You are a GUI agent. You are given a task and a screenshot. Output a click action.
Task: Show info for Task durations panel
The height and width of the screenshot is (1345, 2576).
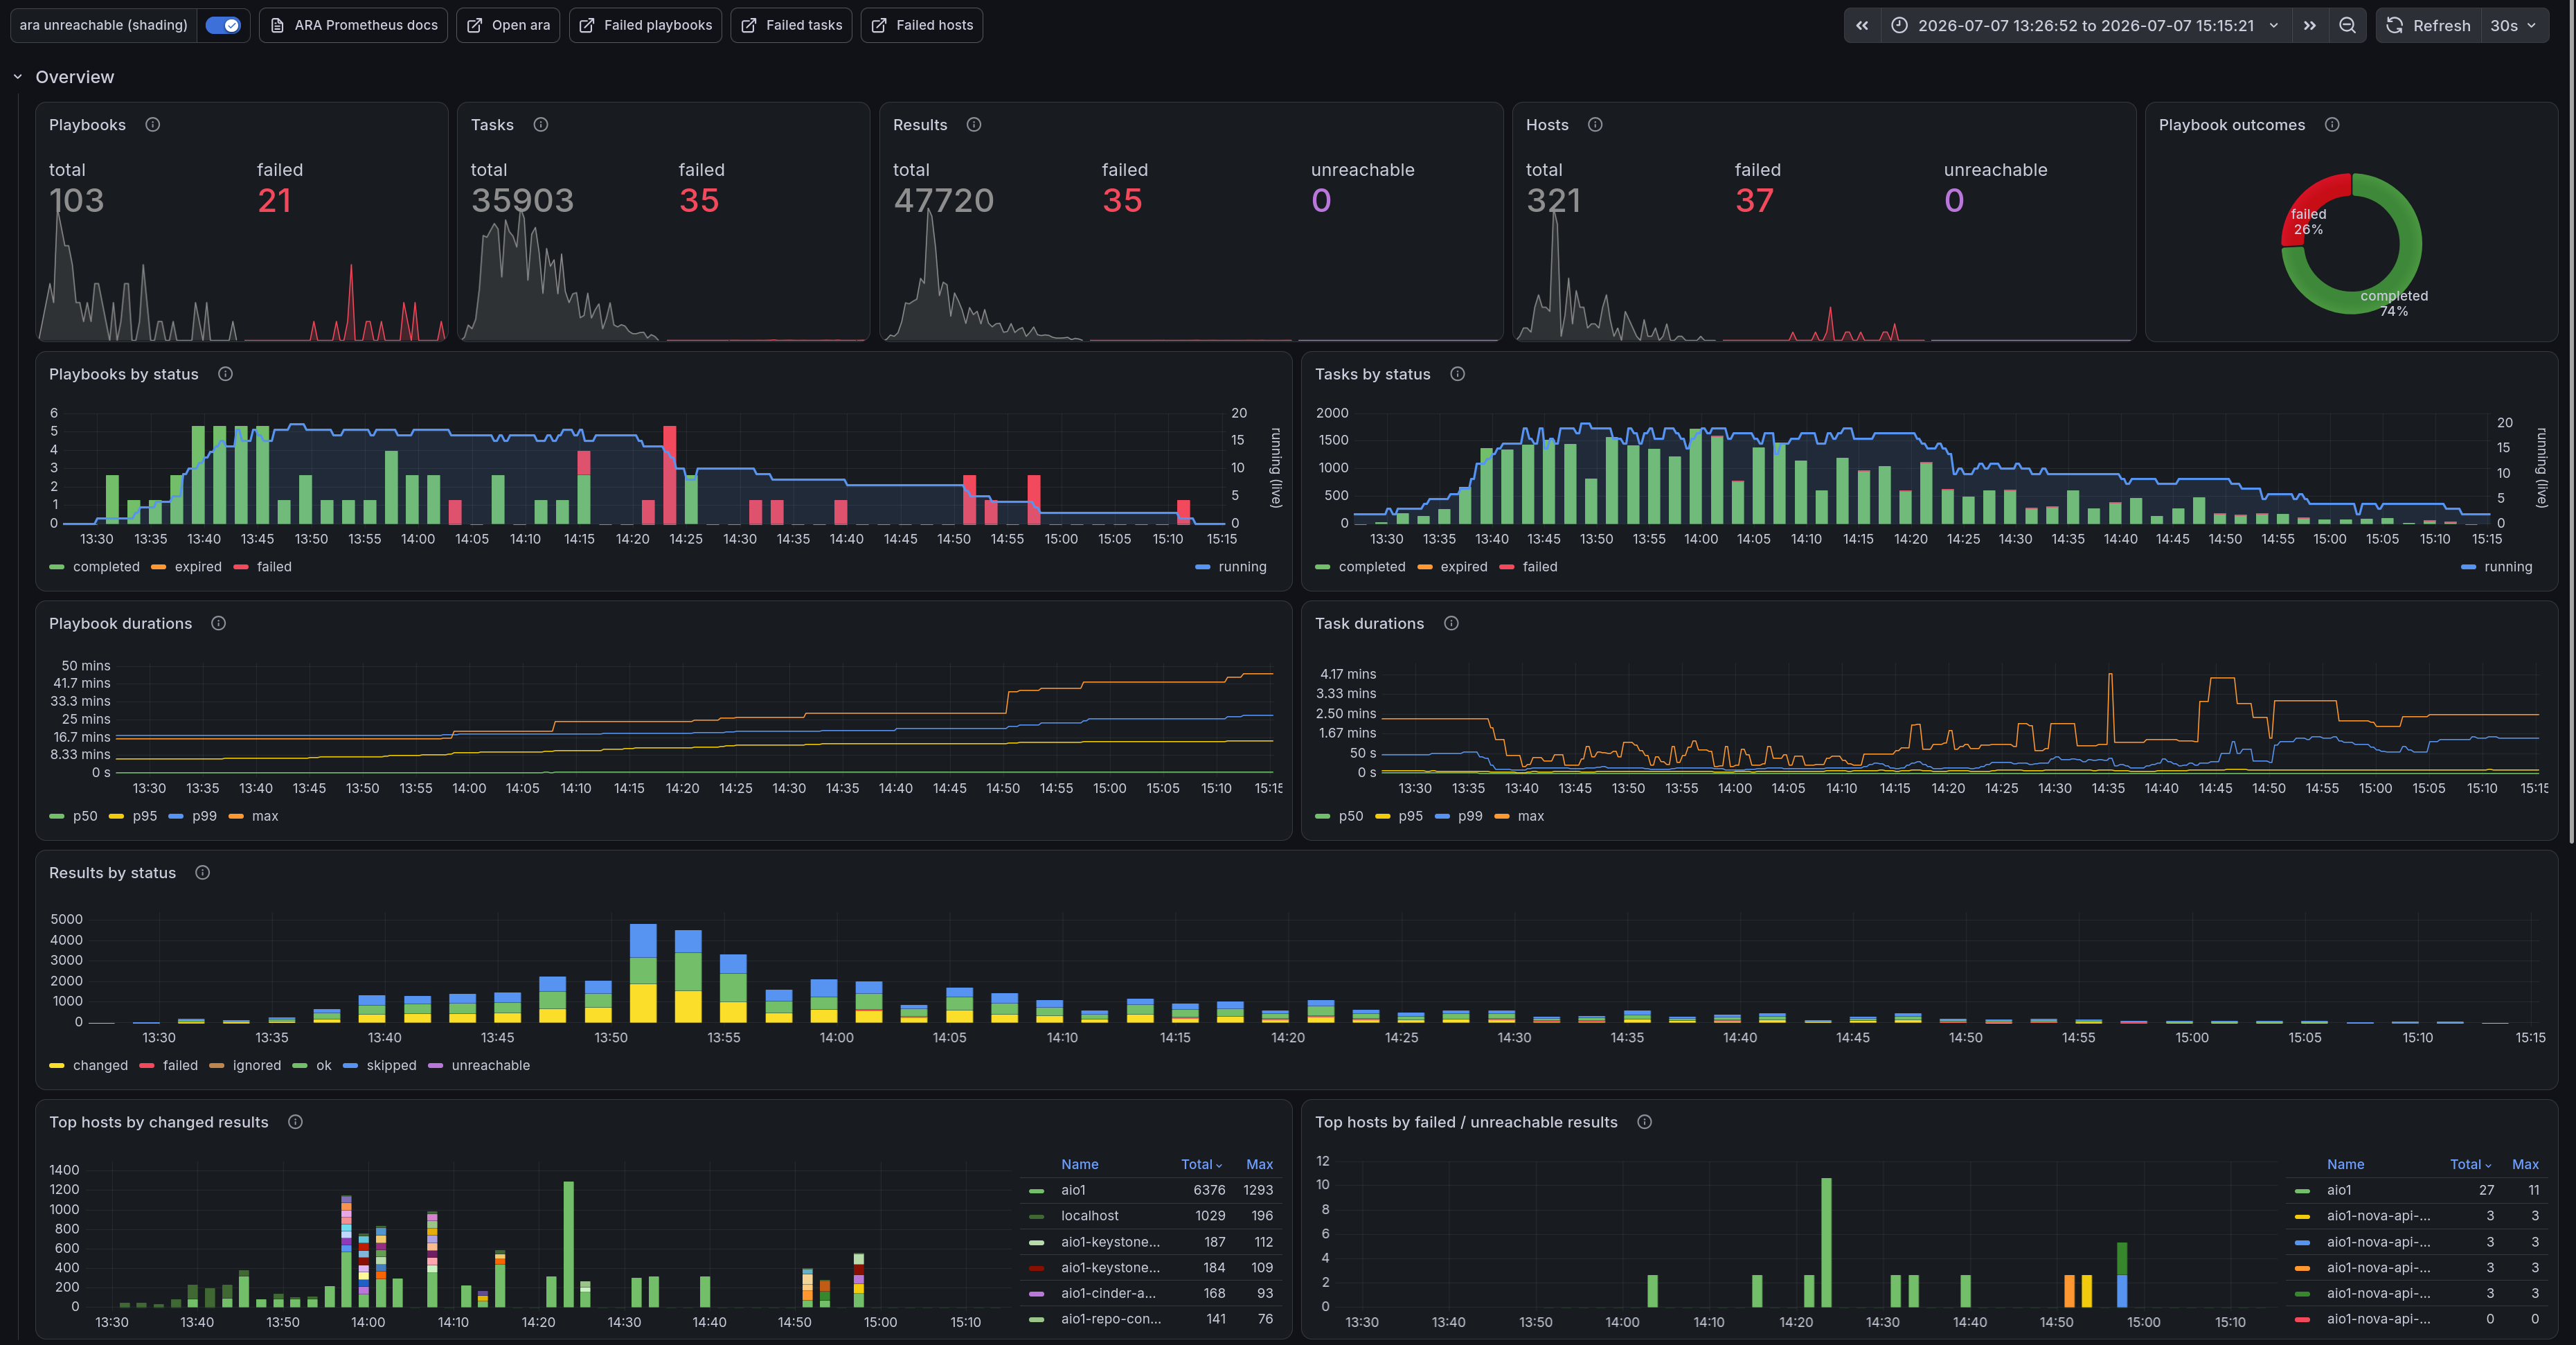[x=1451, y=623]
